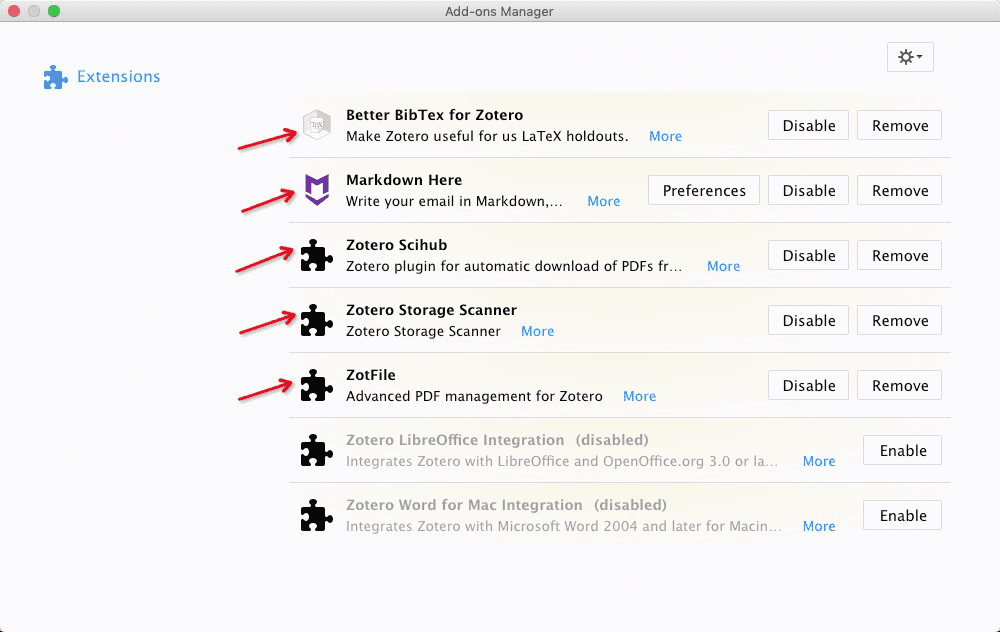The width and height of the screenshot is (1000, 632).
Task: Click the Zotero Word for Mac icon
Action: pyautogui.click(x=316, y=515)
